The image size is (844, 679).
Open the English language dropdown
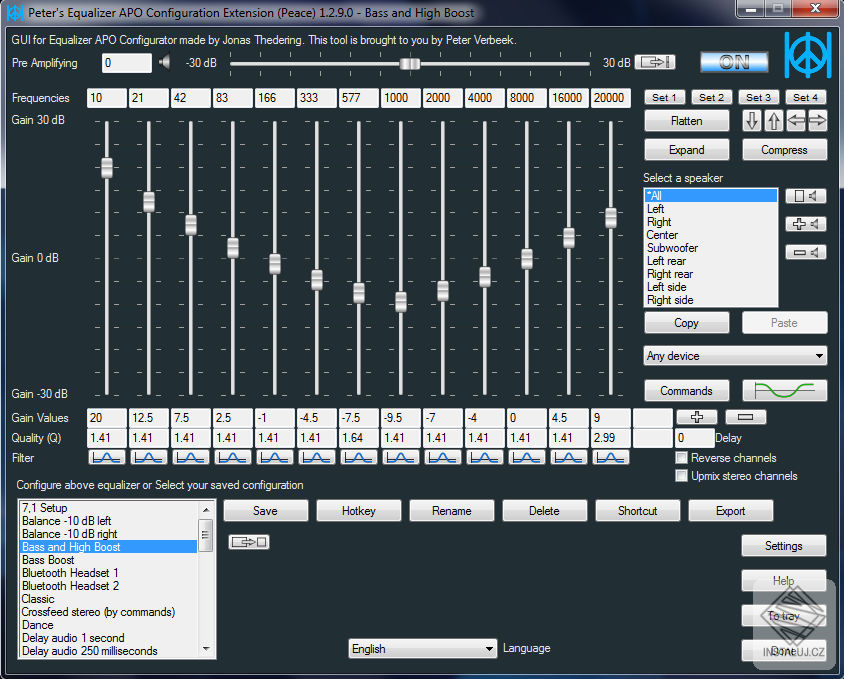pyautogui.click(x=422, y=649)
